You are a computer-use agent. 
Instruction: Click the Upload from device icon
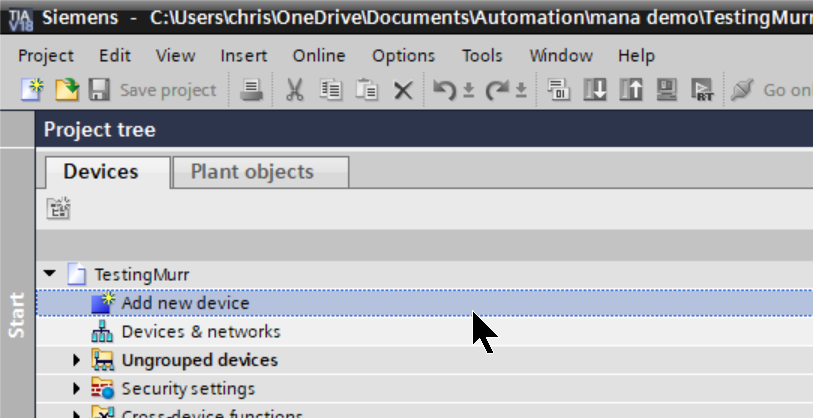tap(630, 90)
